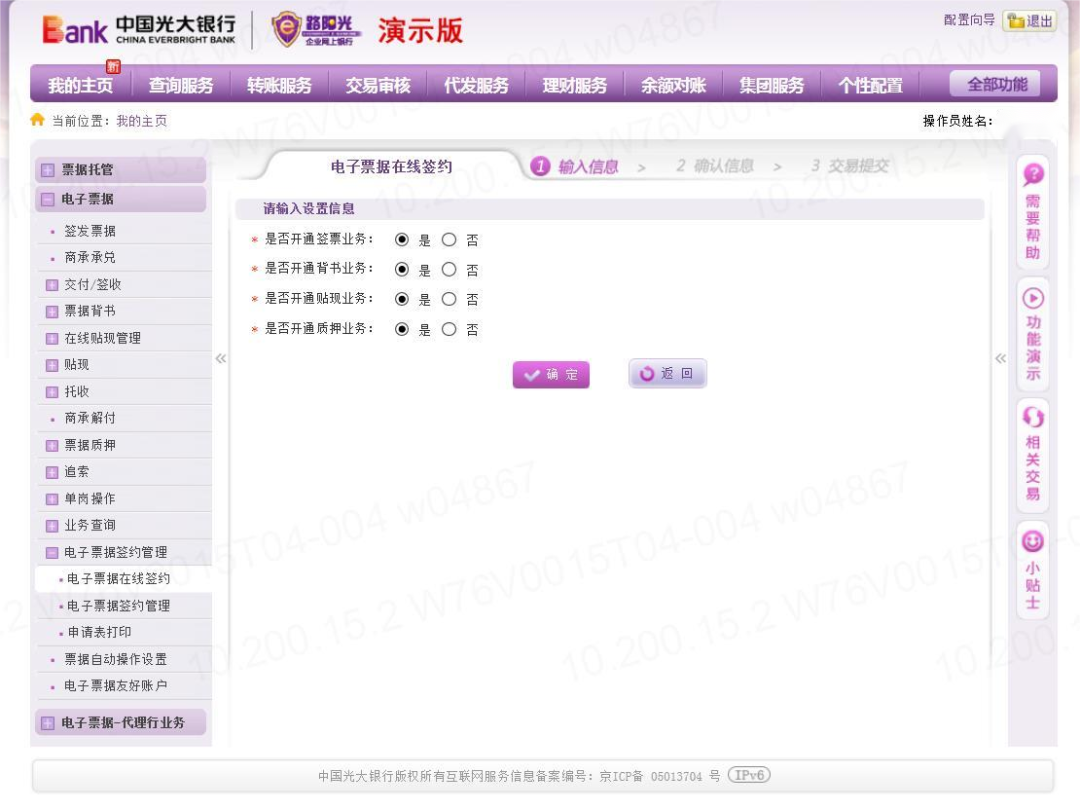Open 电子票据友好账户 sidebar item
Viewport: 1080px width, 810px height.
pyautogui.click(x=115, y=686)
